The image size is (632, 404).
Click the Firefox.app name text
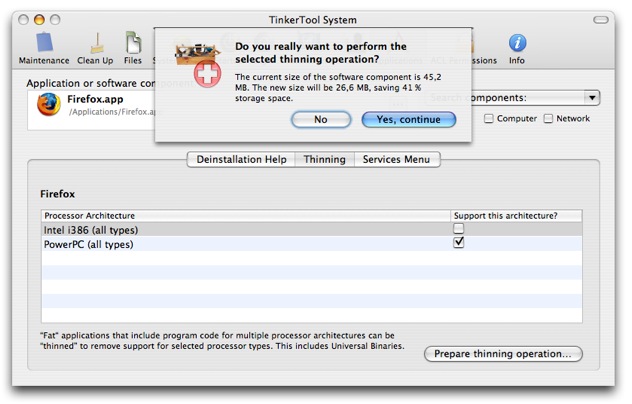pyautogui.click(x=95, y=99)
